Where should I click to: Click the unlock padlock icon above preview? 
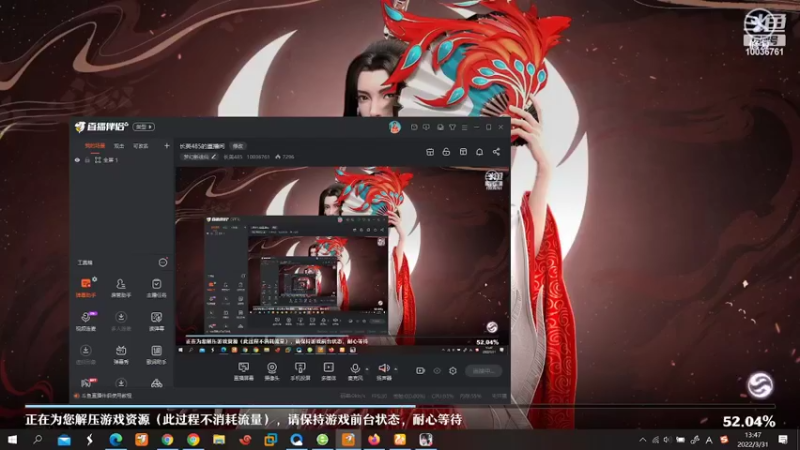tap(446, 152)
